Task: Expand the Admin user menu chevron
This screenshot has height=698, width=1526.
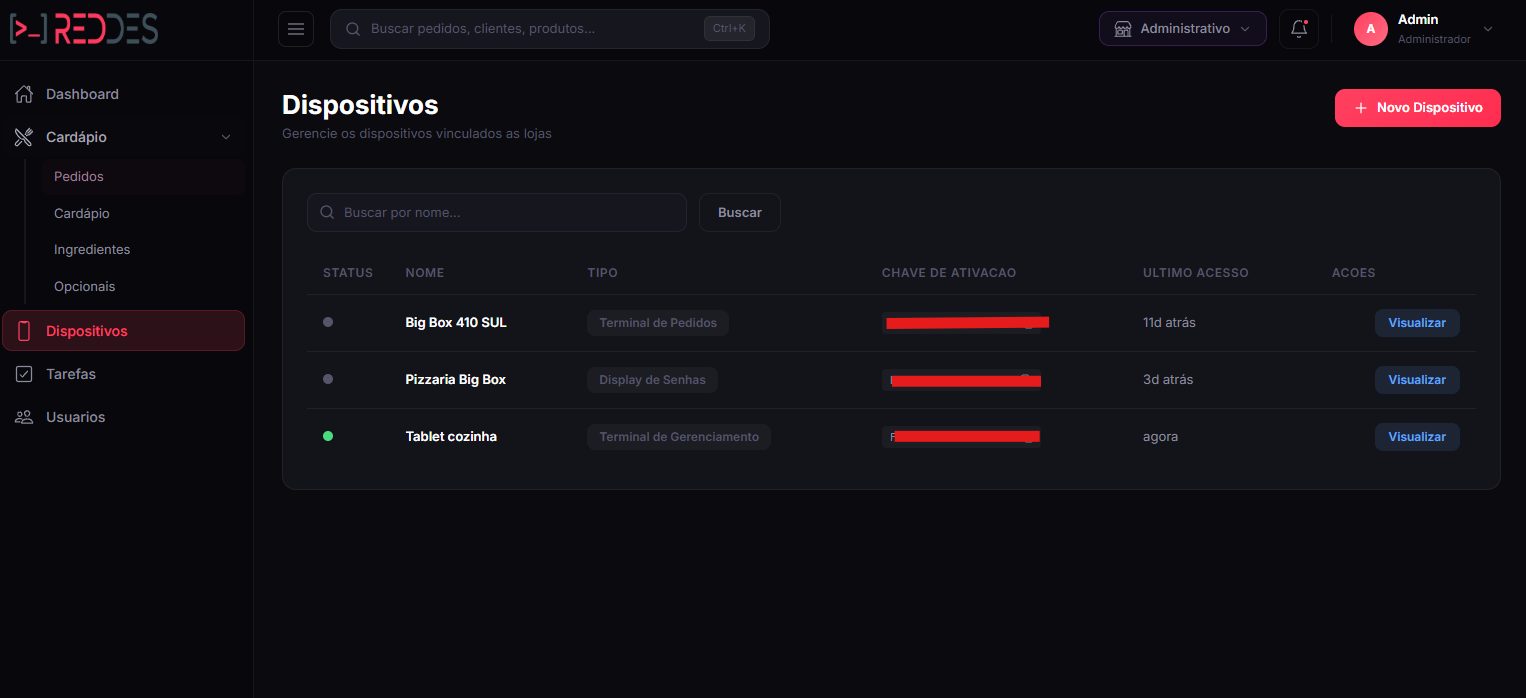Action: (x=1488, y=29)
